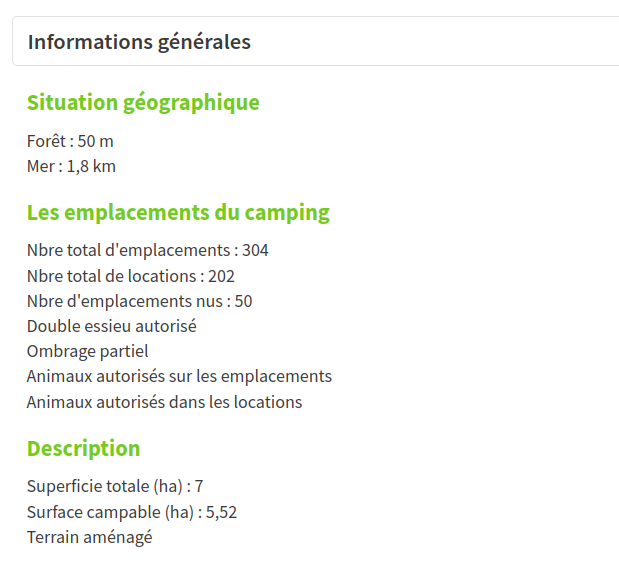Click the Double essieu autorisé text
The width and height of the screenshot is (619, 570).
111,326
